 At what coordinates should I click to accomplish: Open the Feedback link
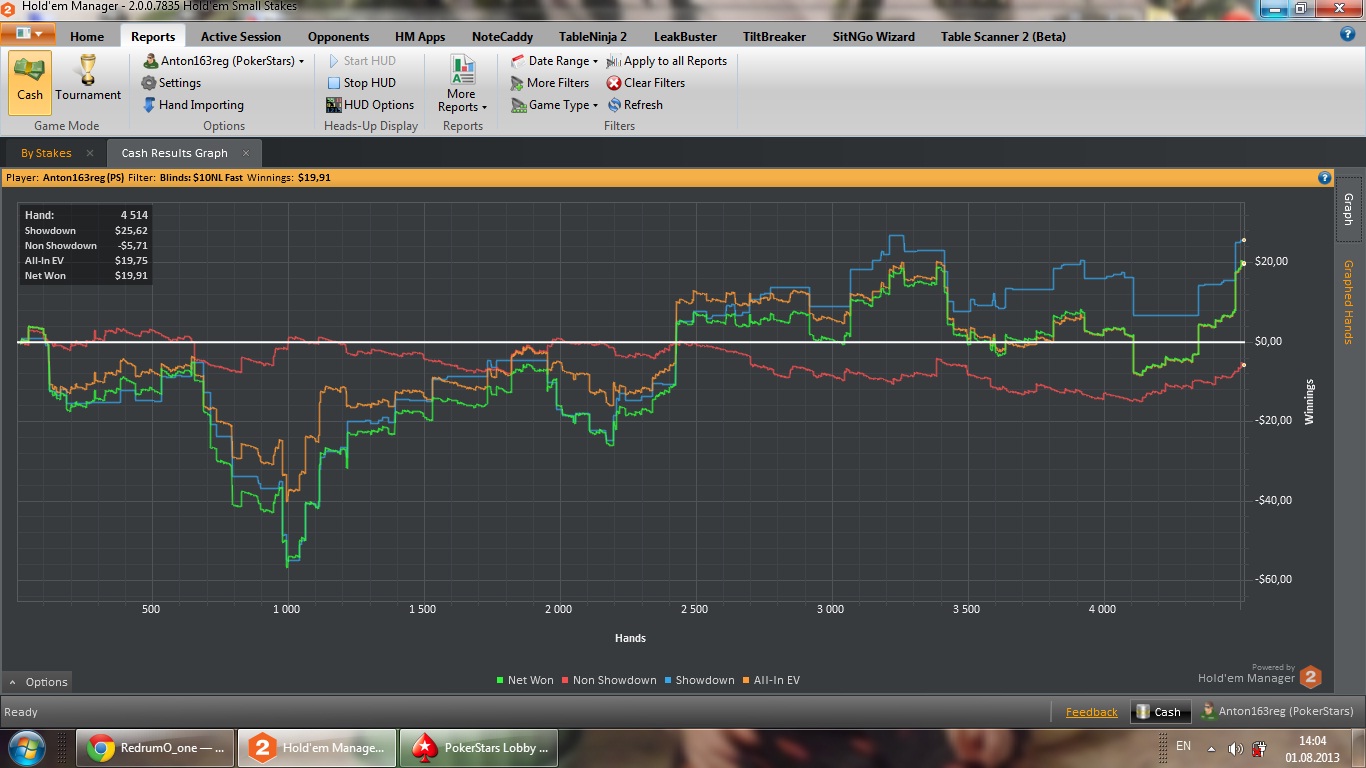(1091, 712)
